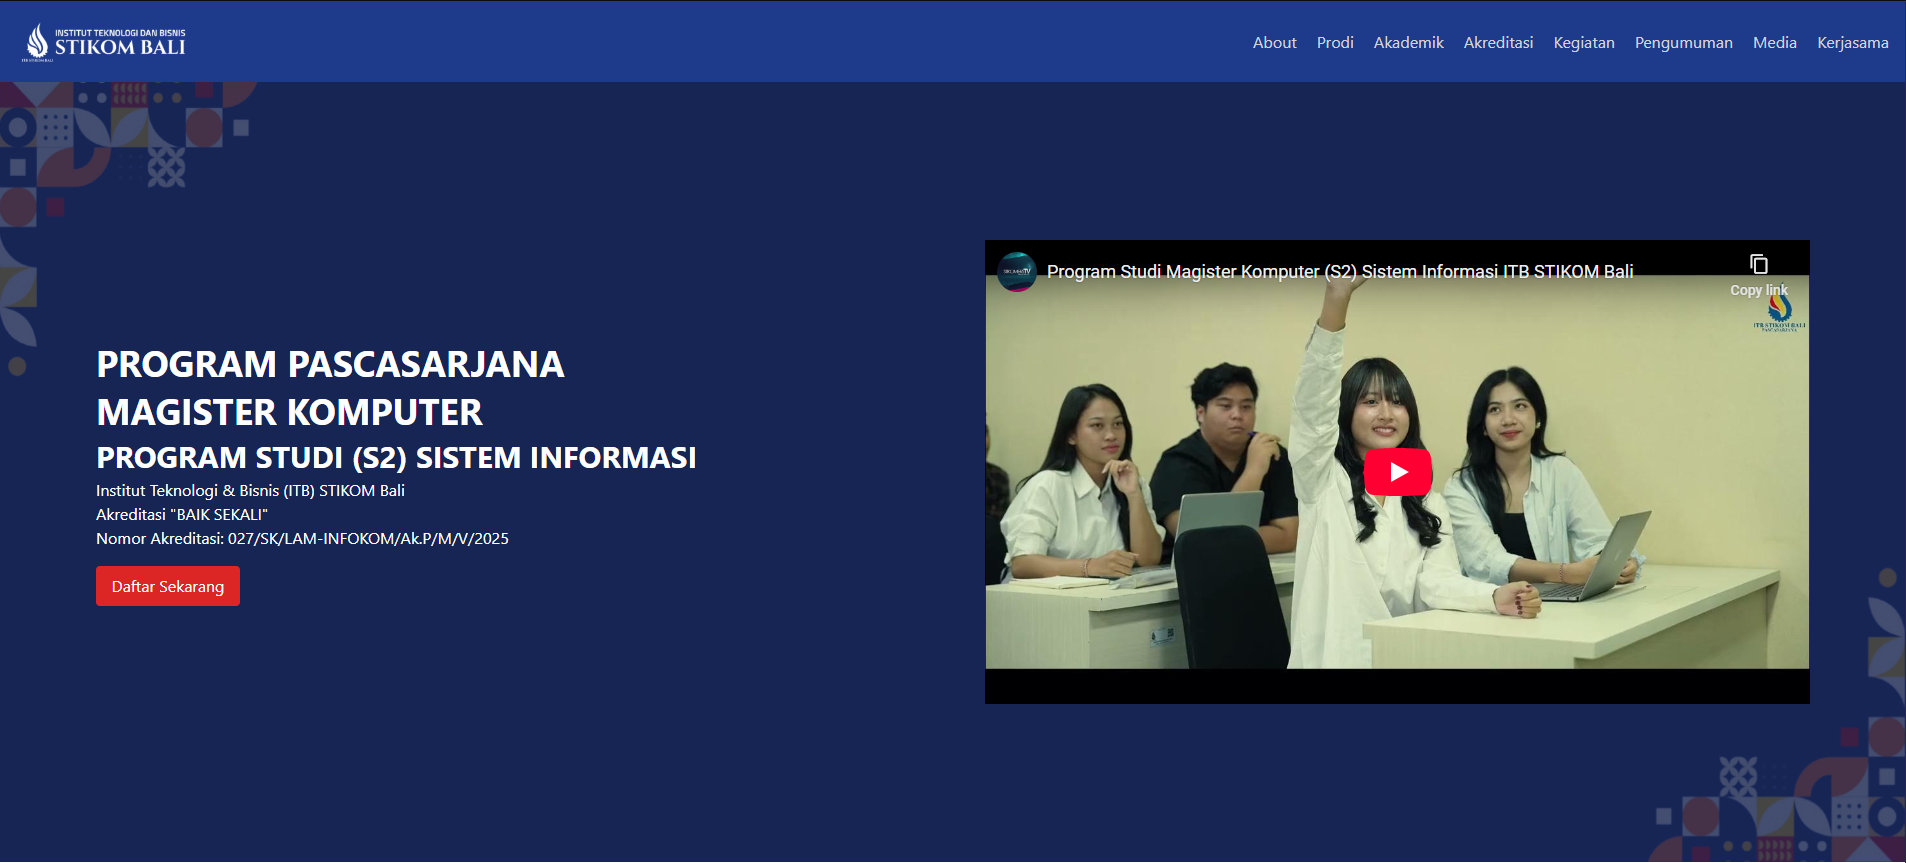Open the Pengumuman menu item
The width and height of the screenshot is (1906, 863).
[1683, 42]
